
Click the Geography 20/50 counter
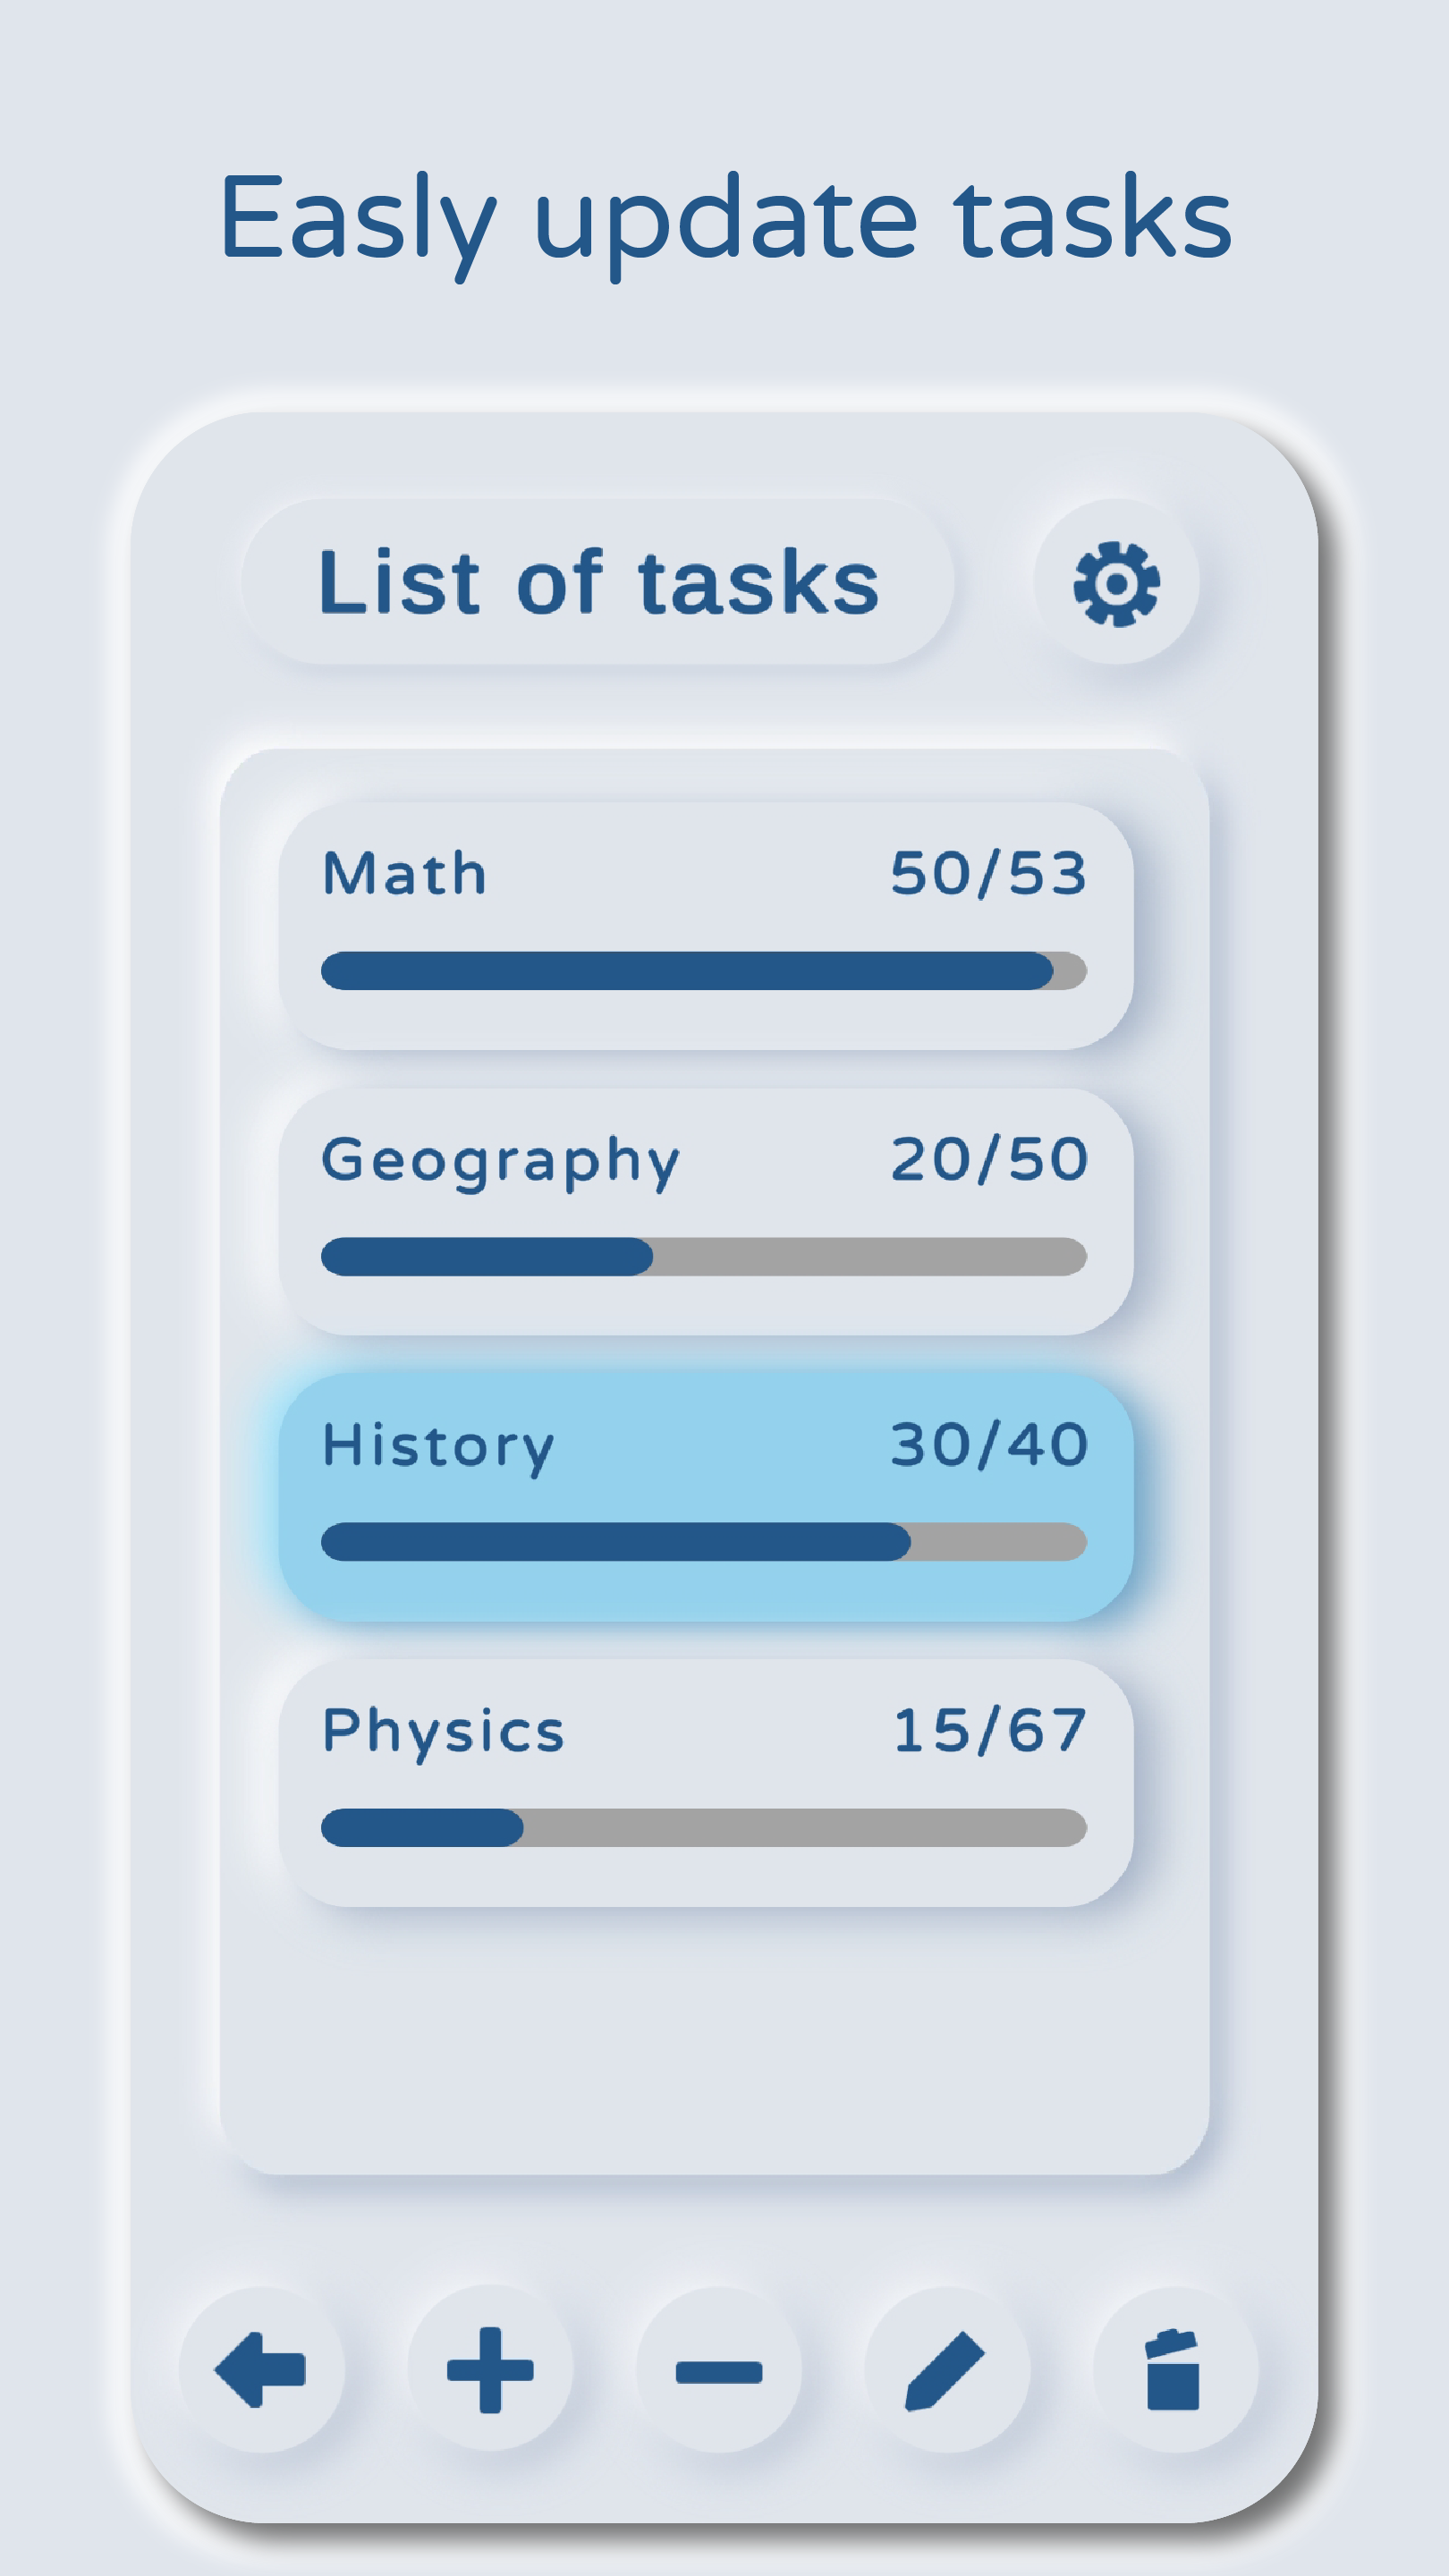[x=989, y=1159]
